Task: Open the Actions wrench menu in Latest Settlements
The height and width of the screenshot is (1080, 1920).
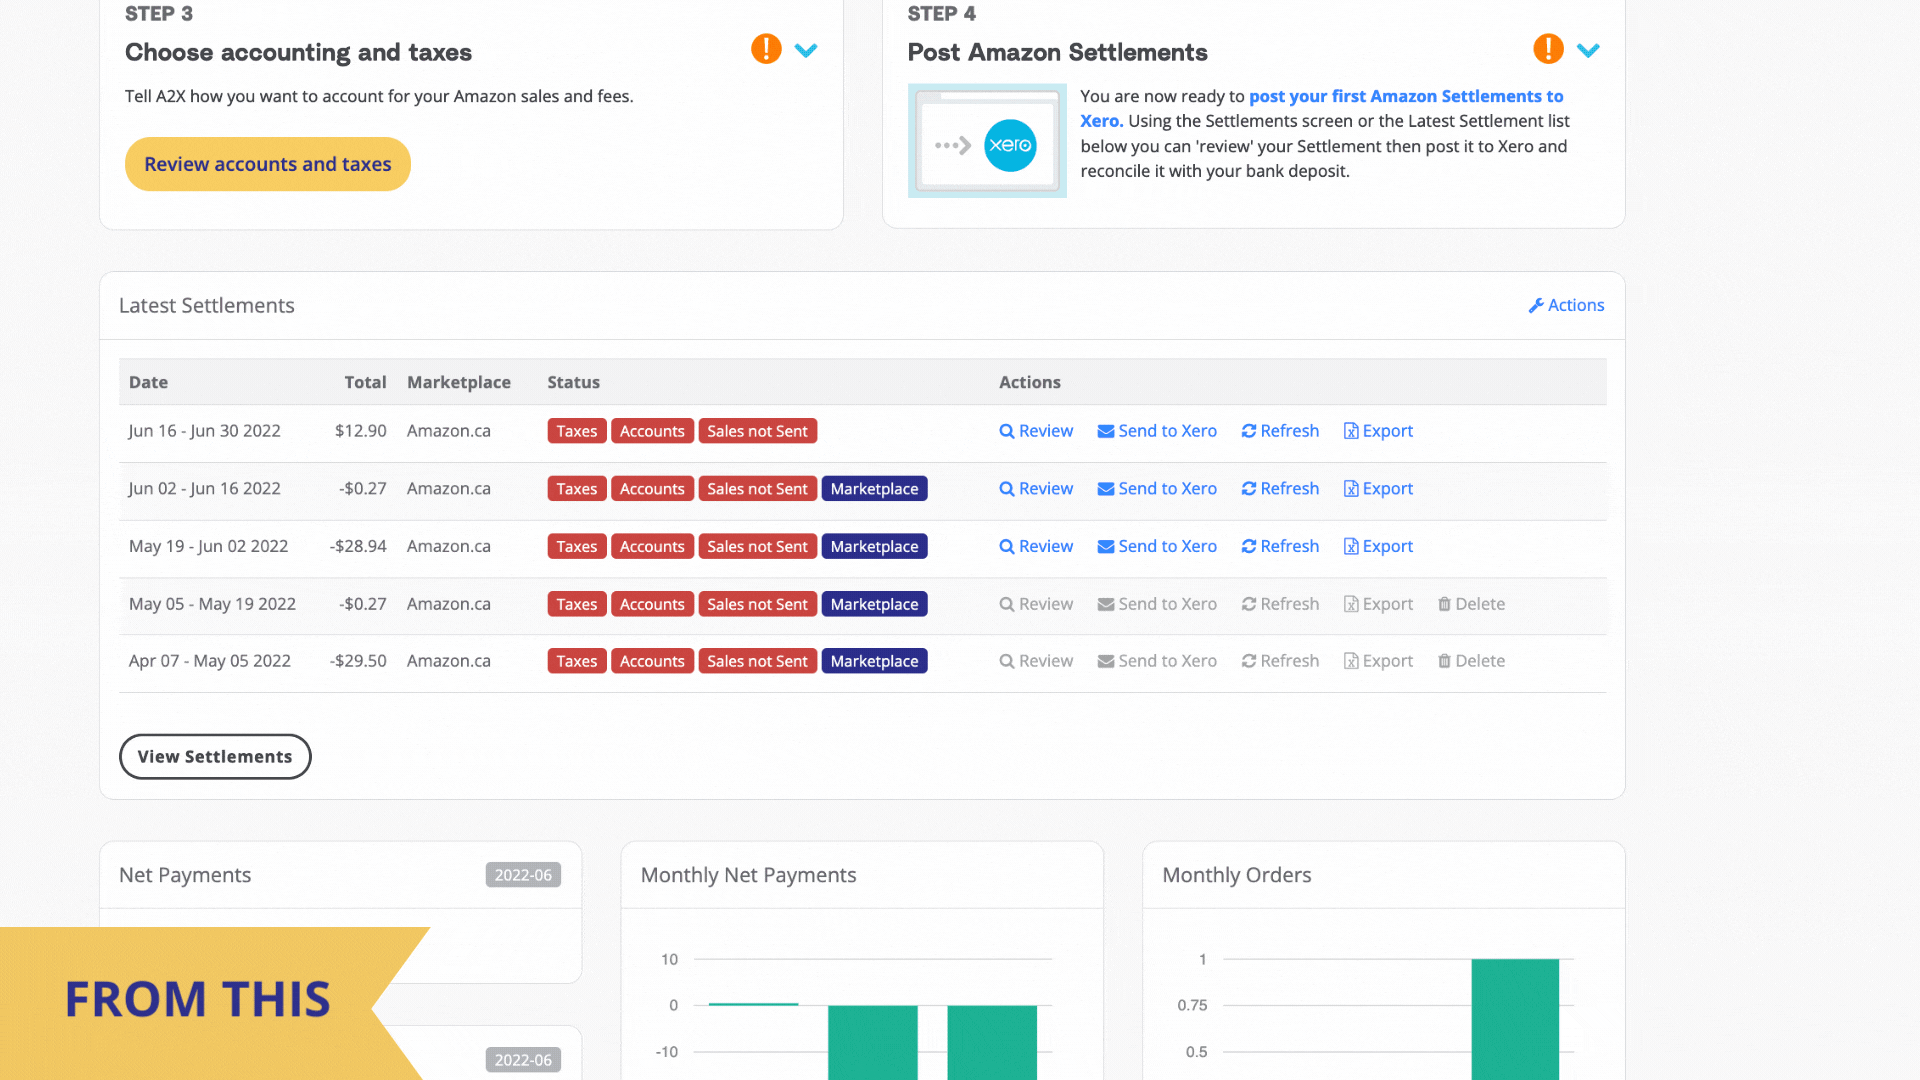Action: (x=1566, y=305)
